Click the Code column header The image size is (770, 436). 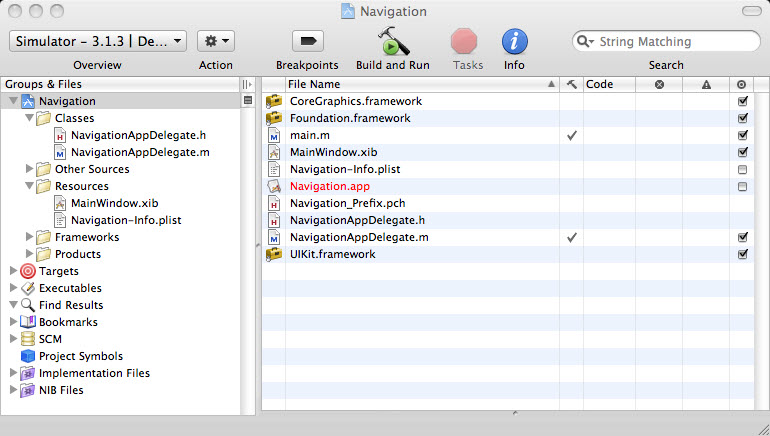(609, 84)
